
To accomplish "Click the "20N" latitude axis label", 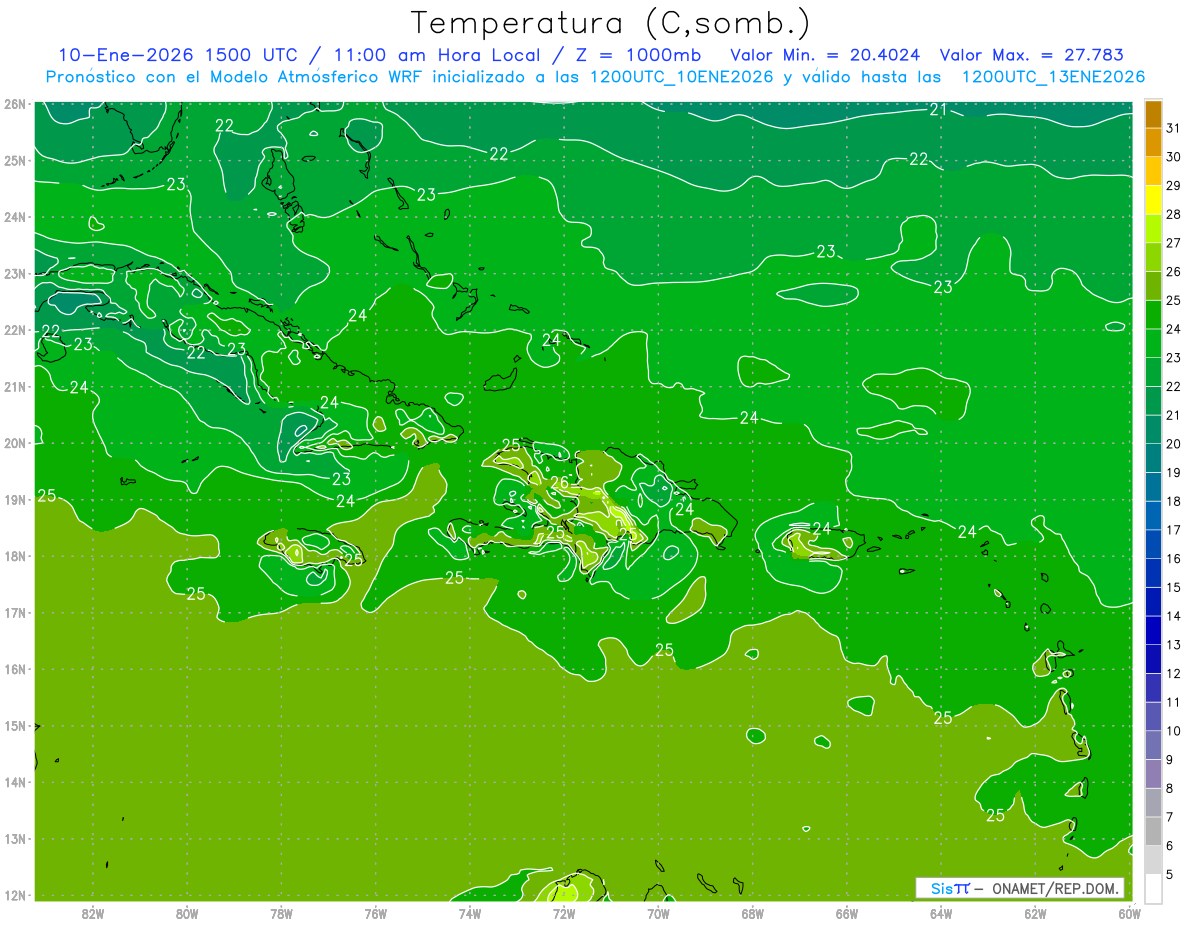I will [x=15, y=443].
